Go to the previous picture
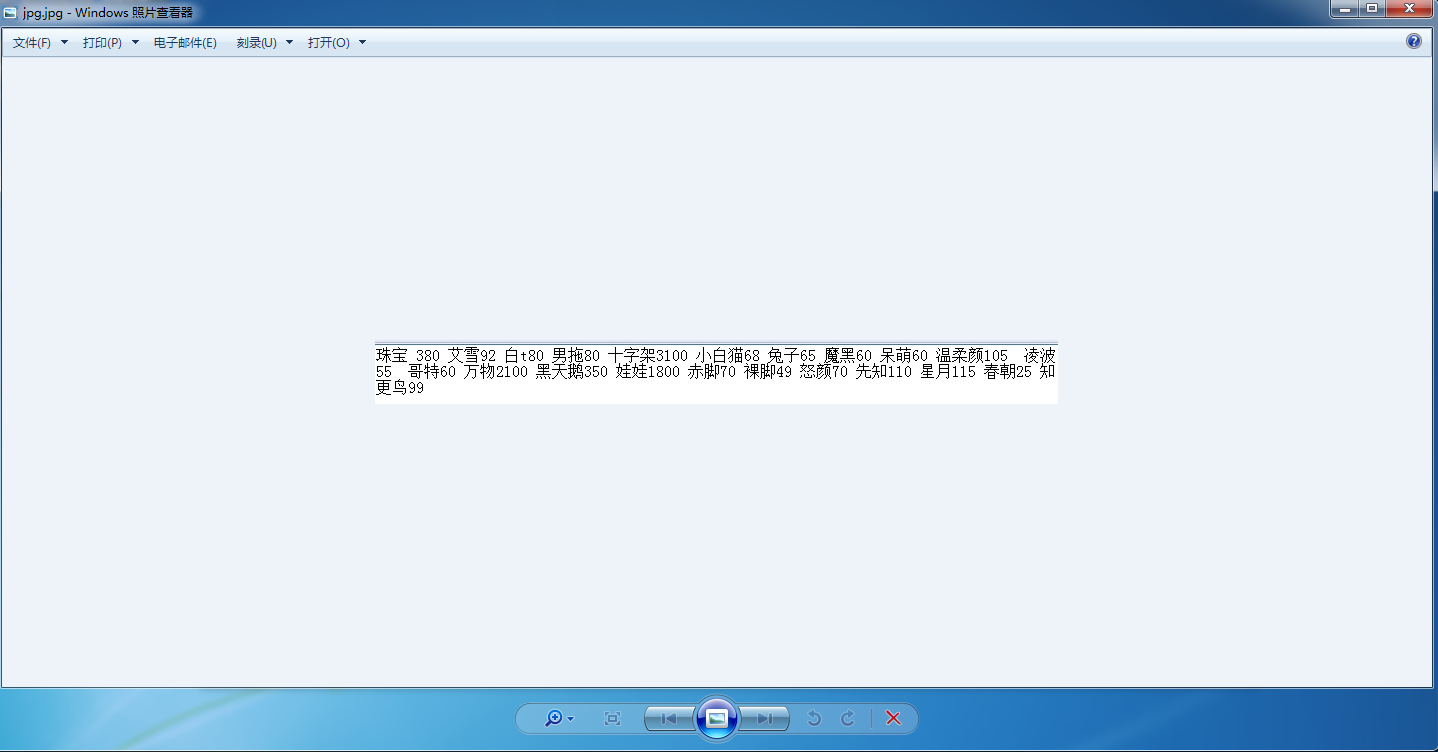The width and height of the screenshot is (1438, 752). coord(670,718)
